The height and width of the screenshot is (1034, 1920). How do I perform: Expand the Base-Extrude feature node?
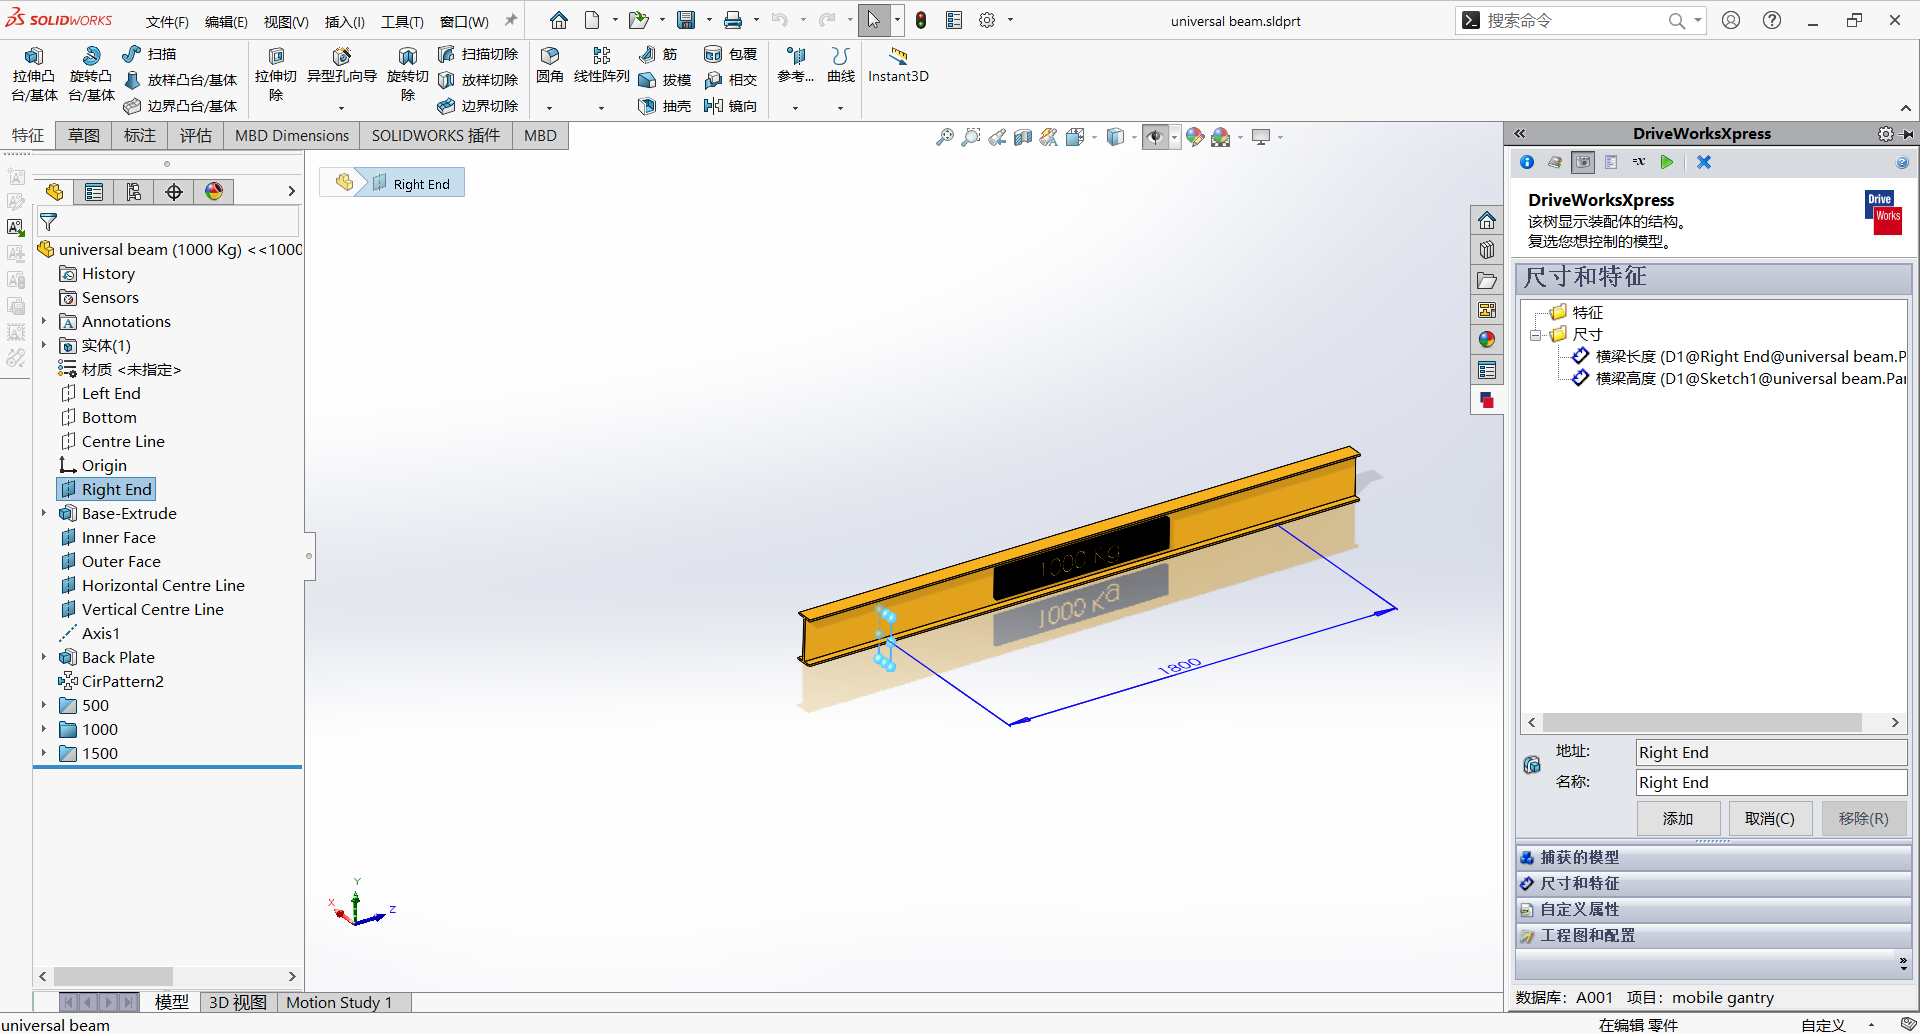[x=44, y=513]
